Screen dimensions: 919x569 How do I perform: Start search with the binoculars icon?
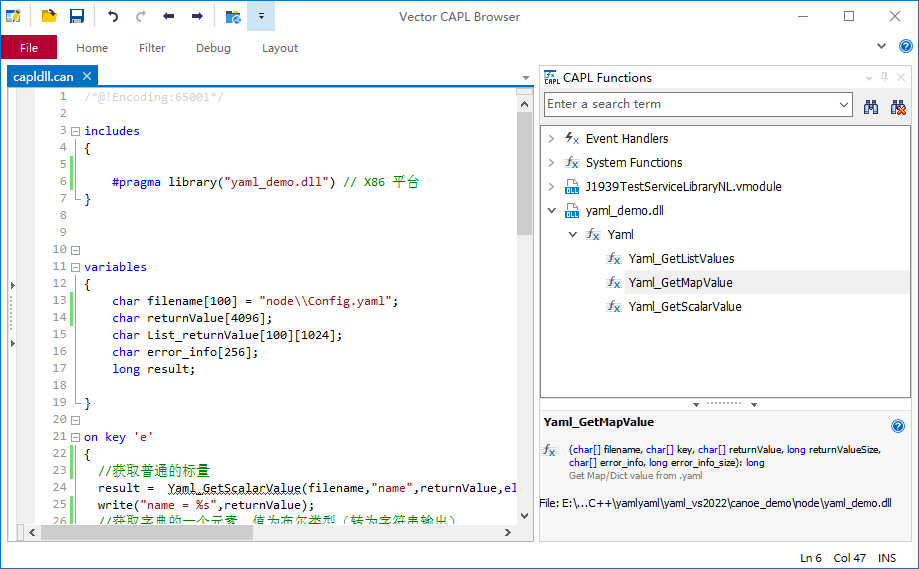coord(871,107)
